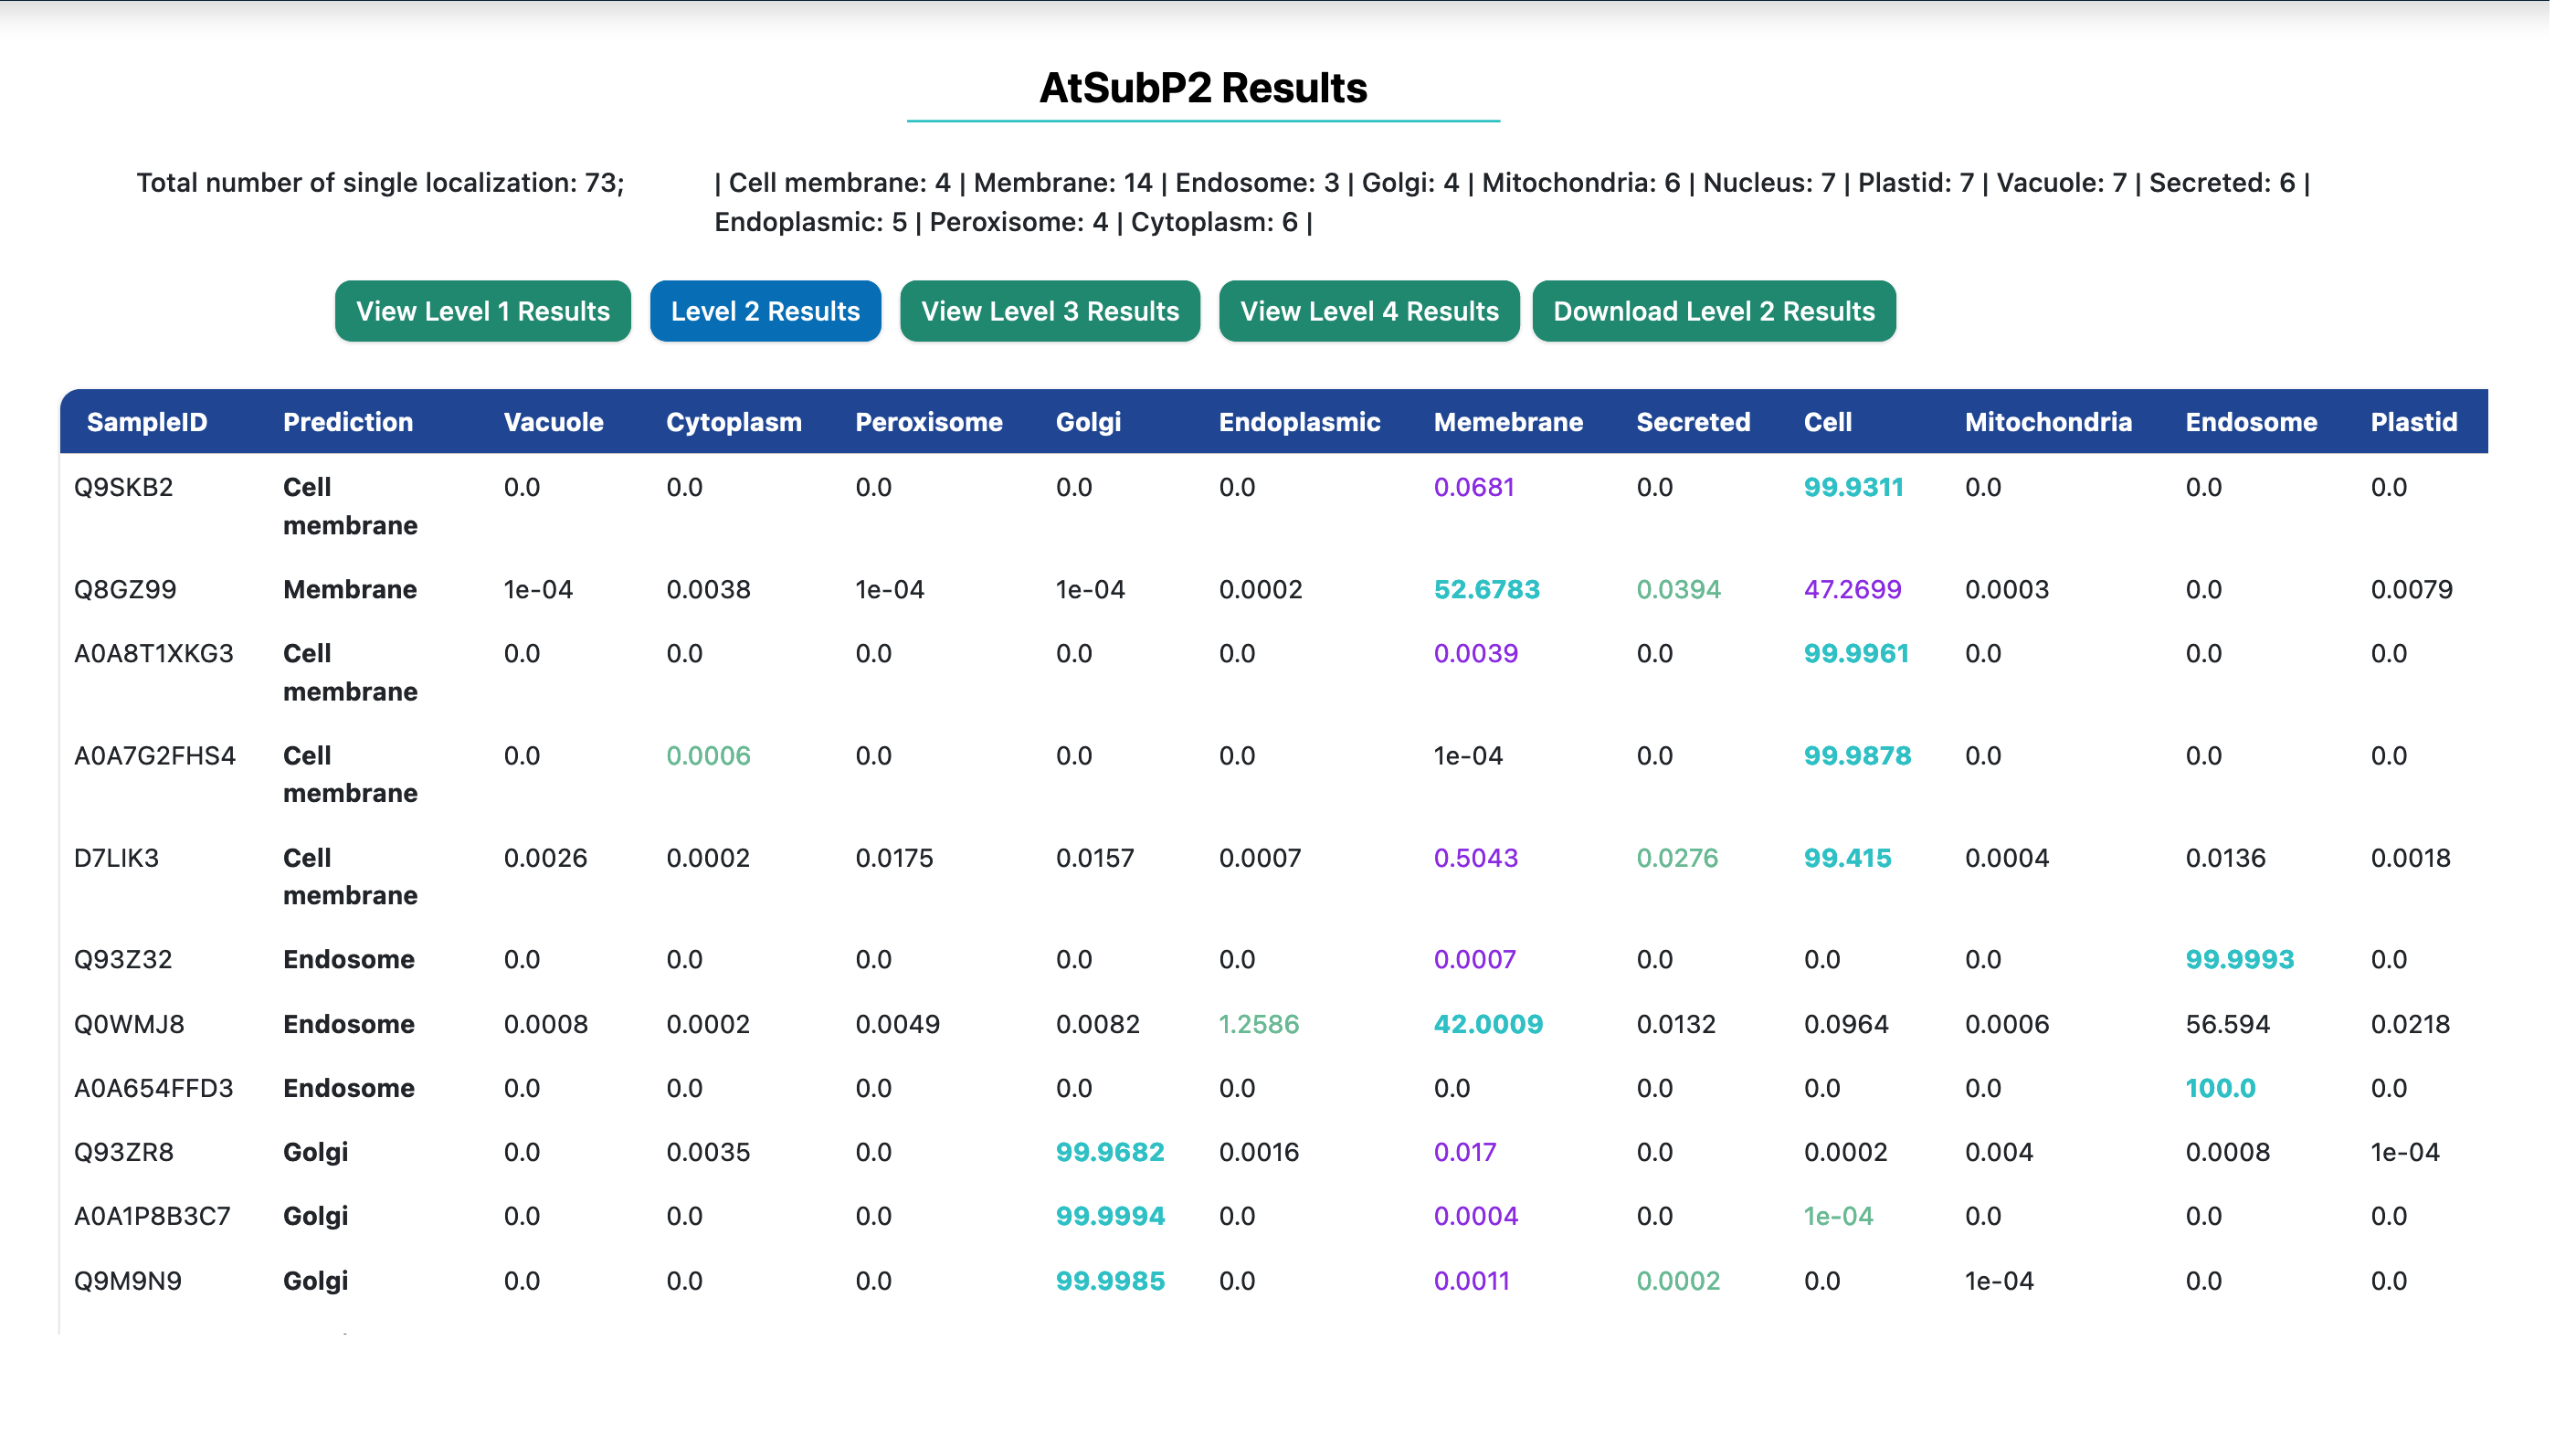
Task: Click Golgi value 99.9682
Action: pos(1110,1152)
